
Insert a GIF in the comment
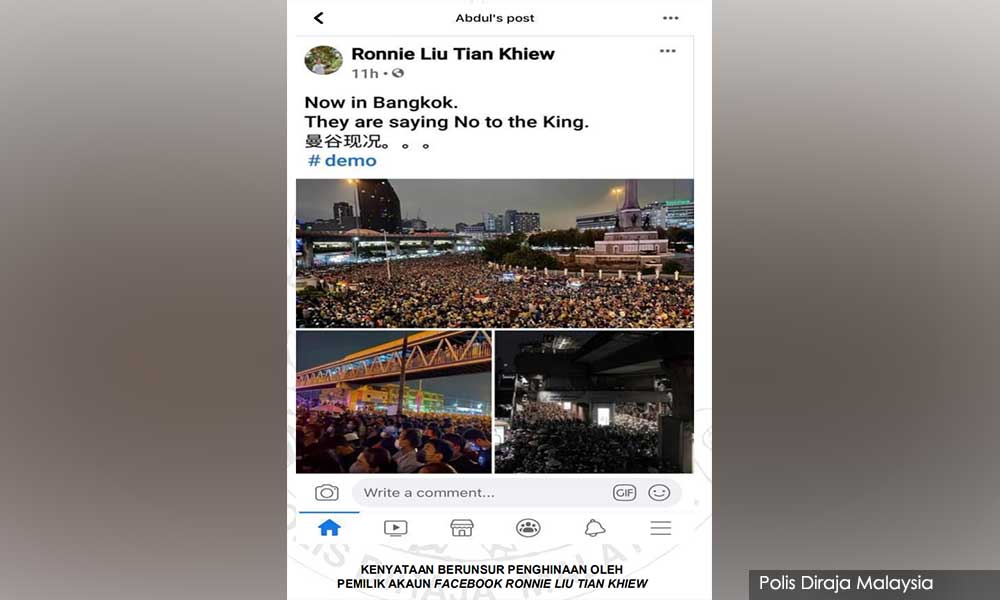[624, 492]
